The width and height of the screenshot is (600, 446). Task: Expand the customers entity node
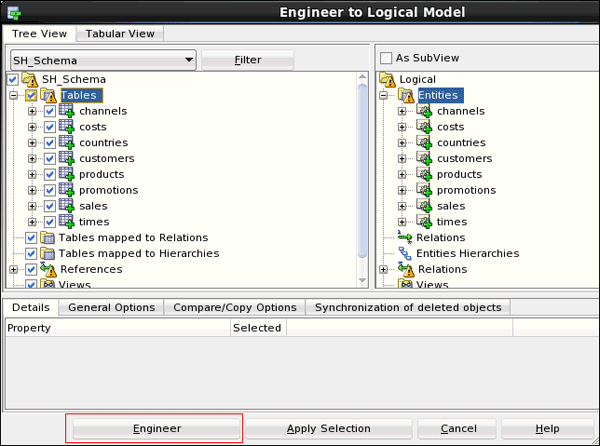coord(402,159)
